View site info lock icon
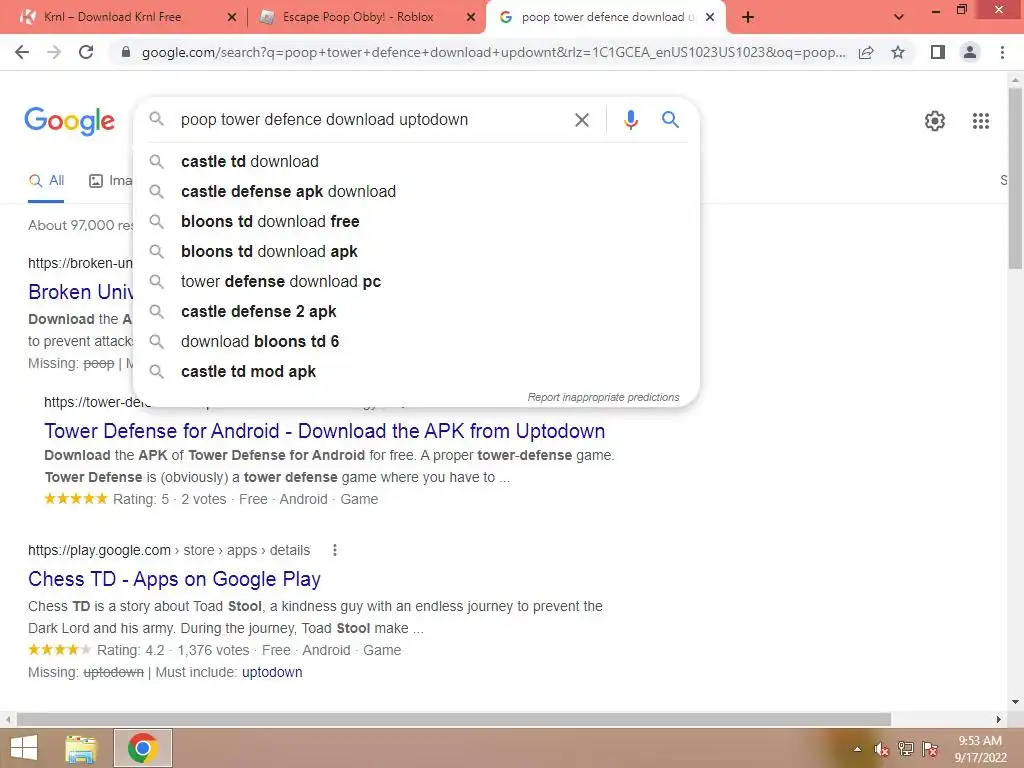Screen dimensions: 1024x768 (126, 52)
